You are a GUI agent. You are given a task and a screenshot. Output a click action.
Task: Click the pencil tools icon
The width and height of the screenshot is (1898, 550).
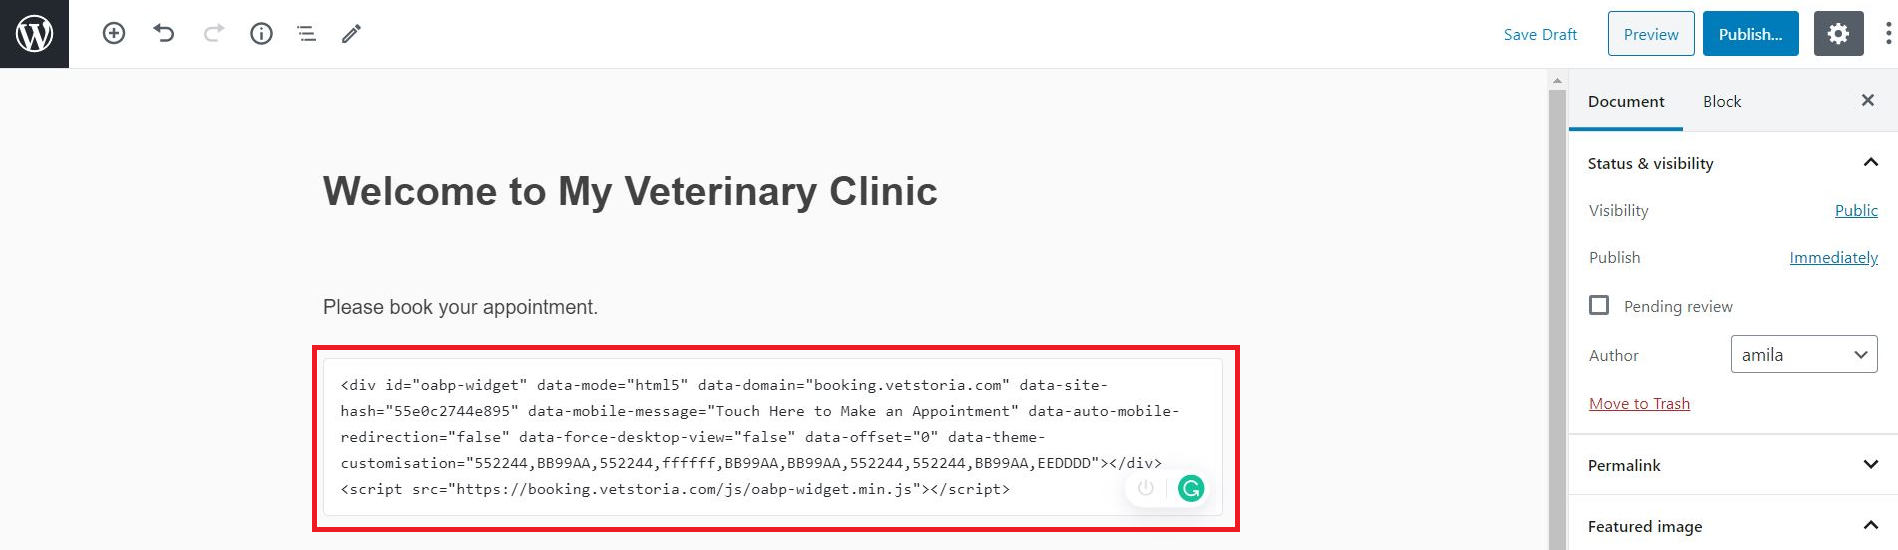pos(351,34)
